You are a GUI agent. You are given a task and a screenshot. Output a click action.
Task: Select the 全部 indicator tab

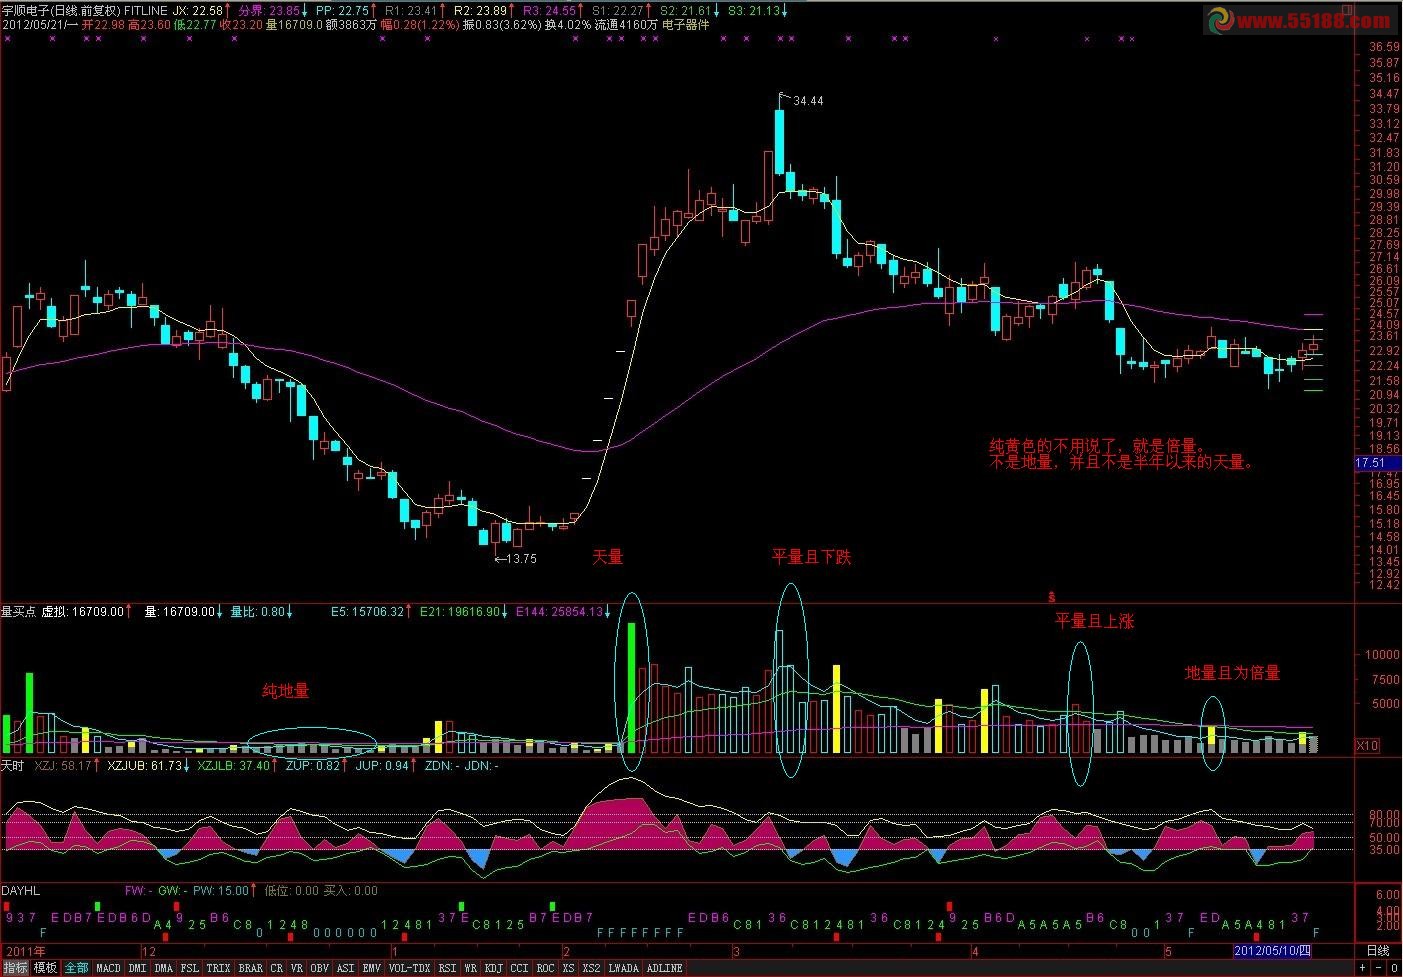(76, 968)
